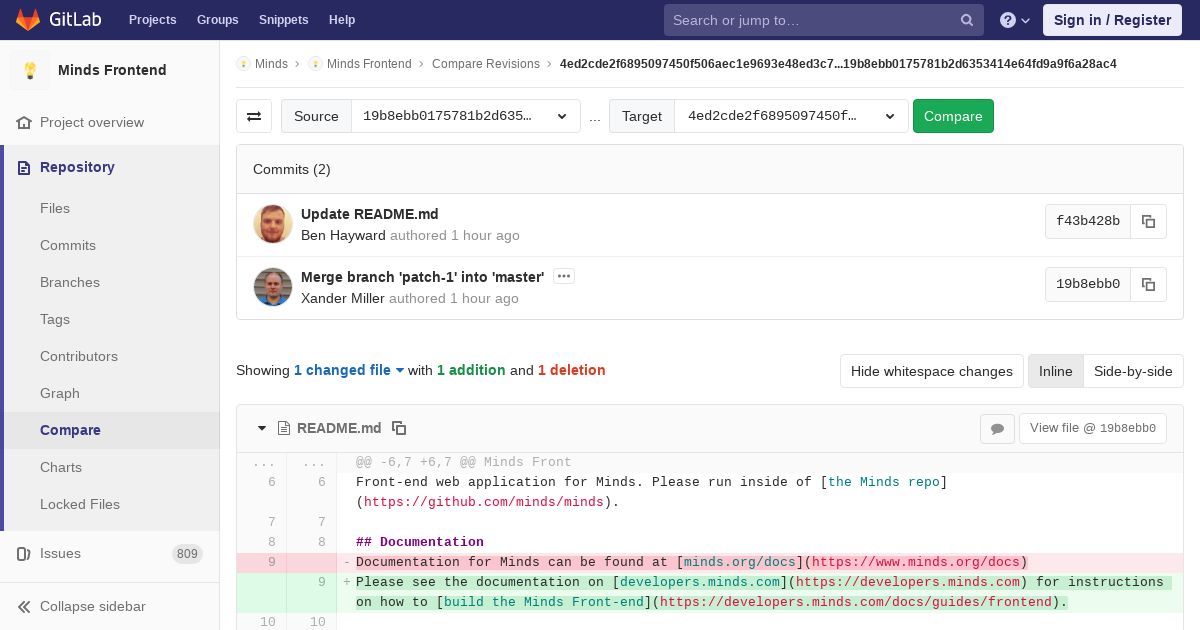The image size is (1200, 630).
Task: Click Issues count badge 809
Action: click(187, 554)
